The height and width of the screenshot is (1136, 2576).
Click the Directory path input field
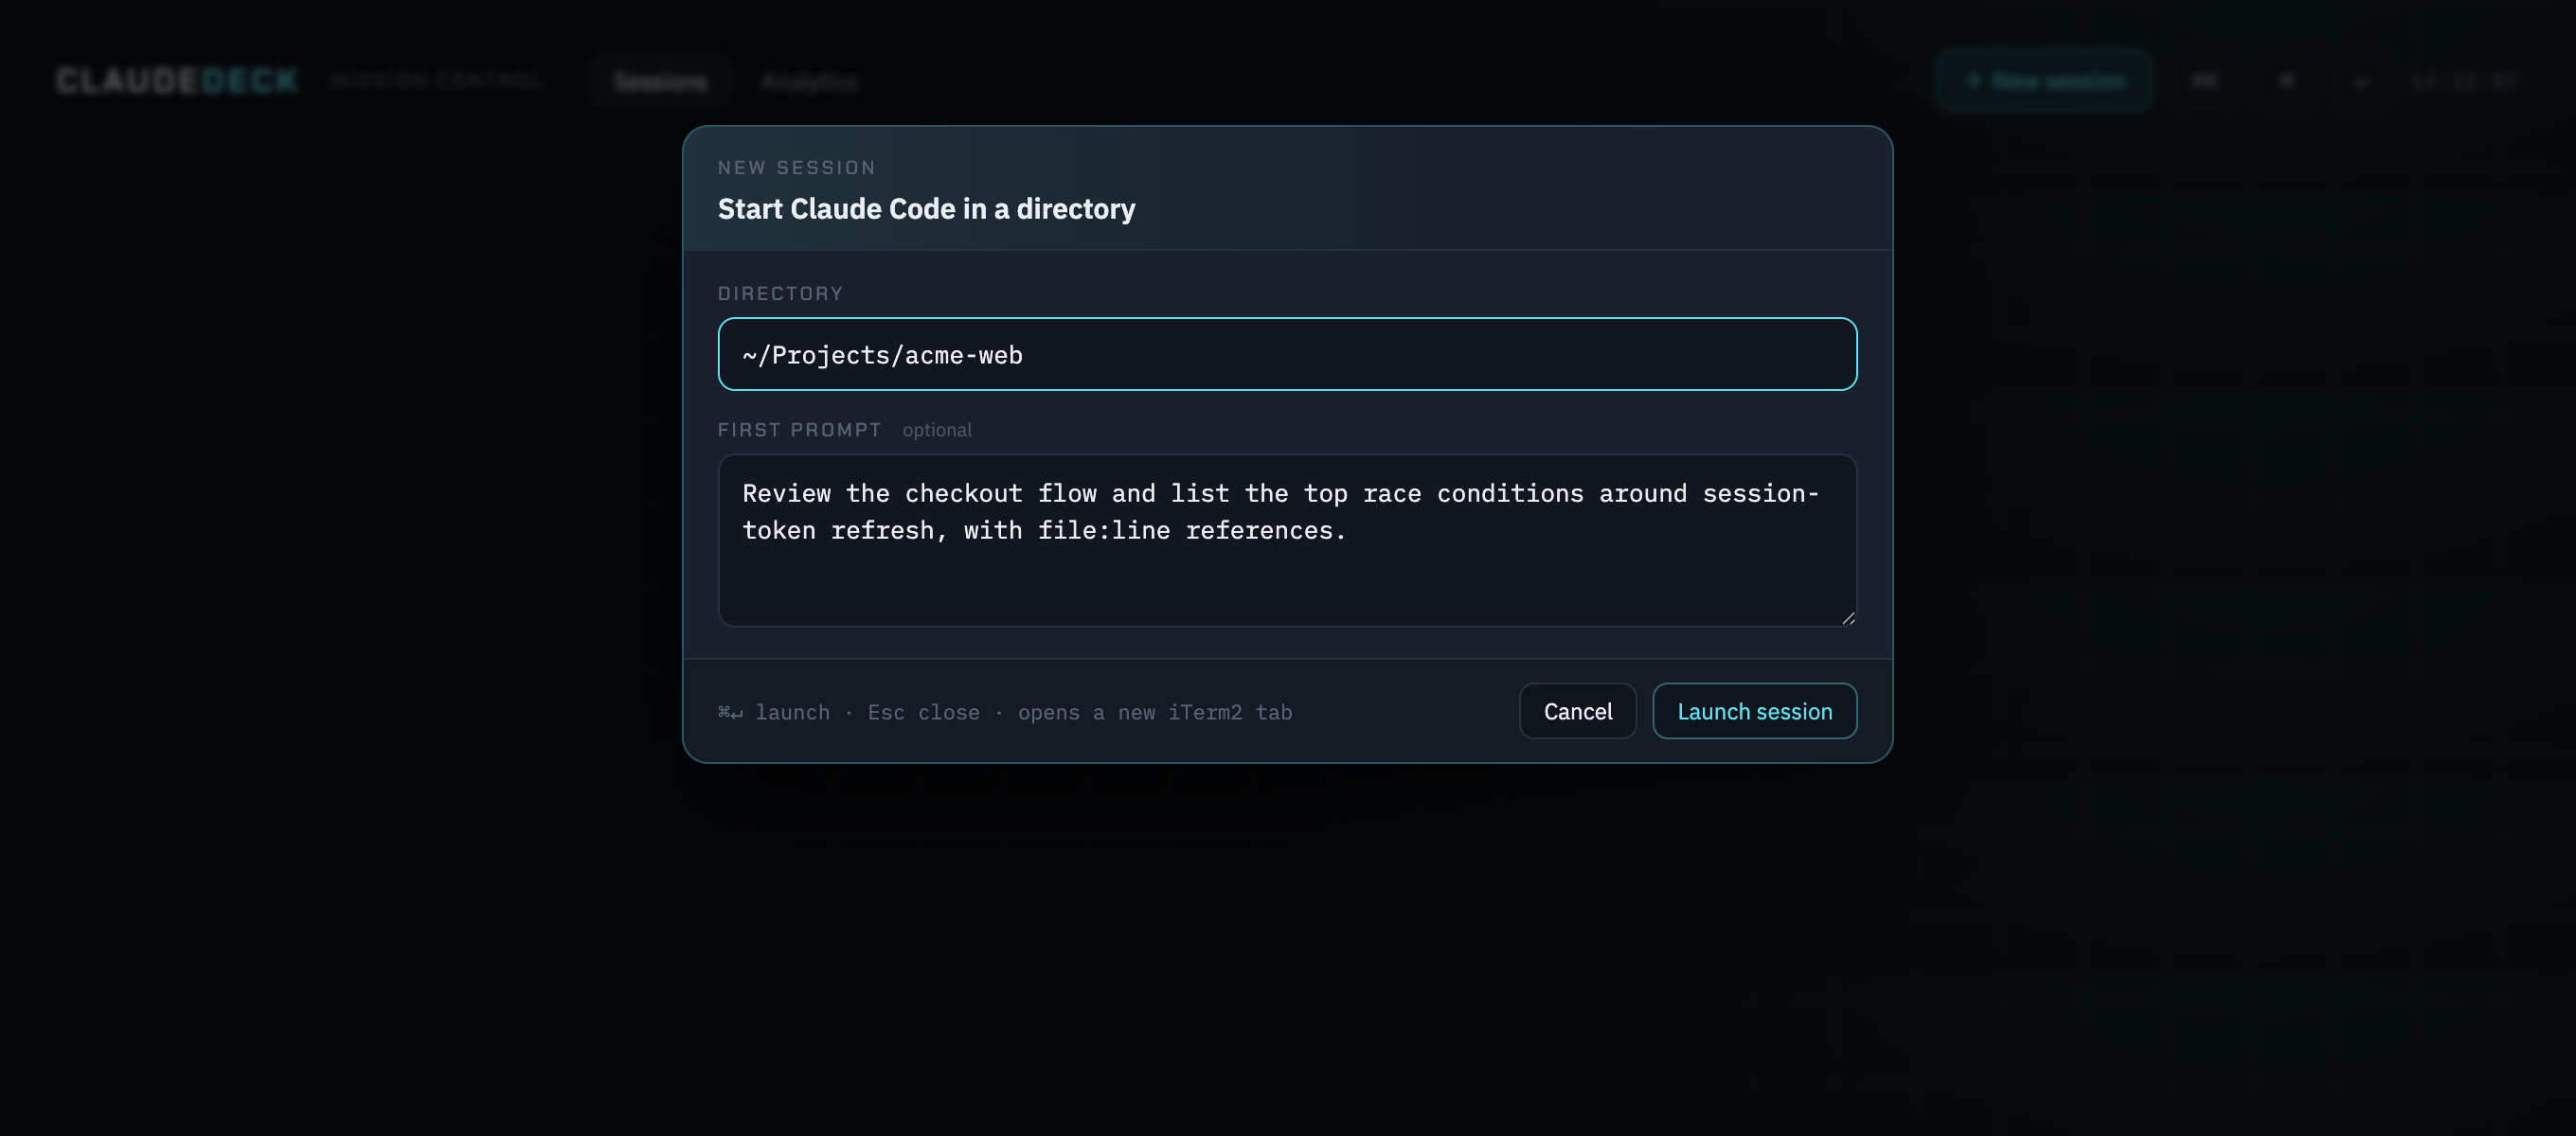coord(1287,354)
